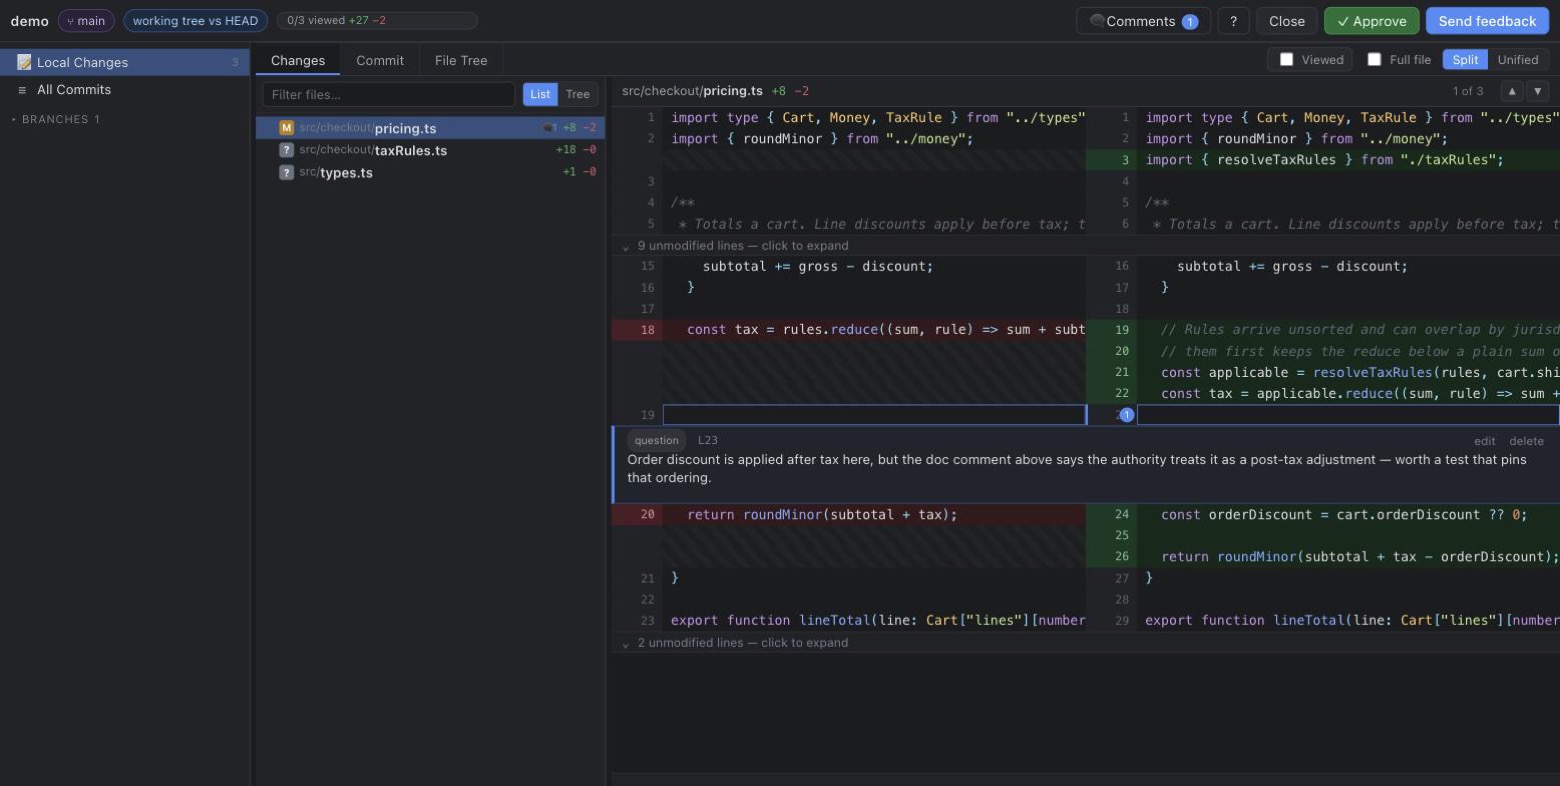Toggle the Viewed checkbox
Viewport: 1560px width, 786px height.
(x=1287, y=60)
